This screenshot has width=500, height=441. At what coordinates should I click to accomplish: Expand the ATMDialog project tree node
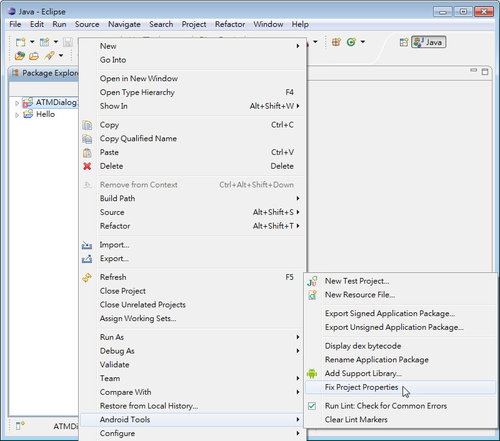coord(16,103)
